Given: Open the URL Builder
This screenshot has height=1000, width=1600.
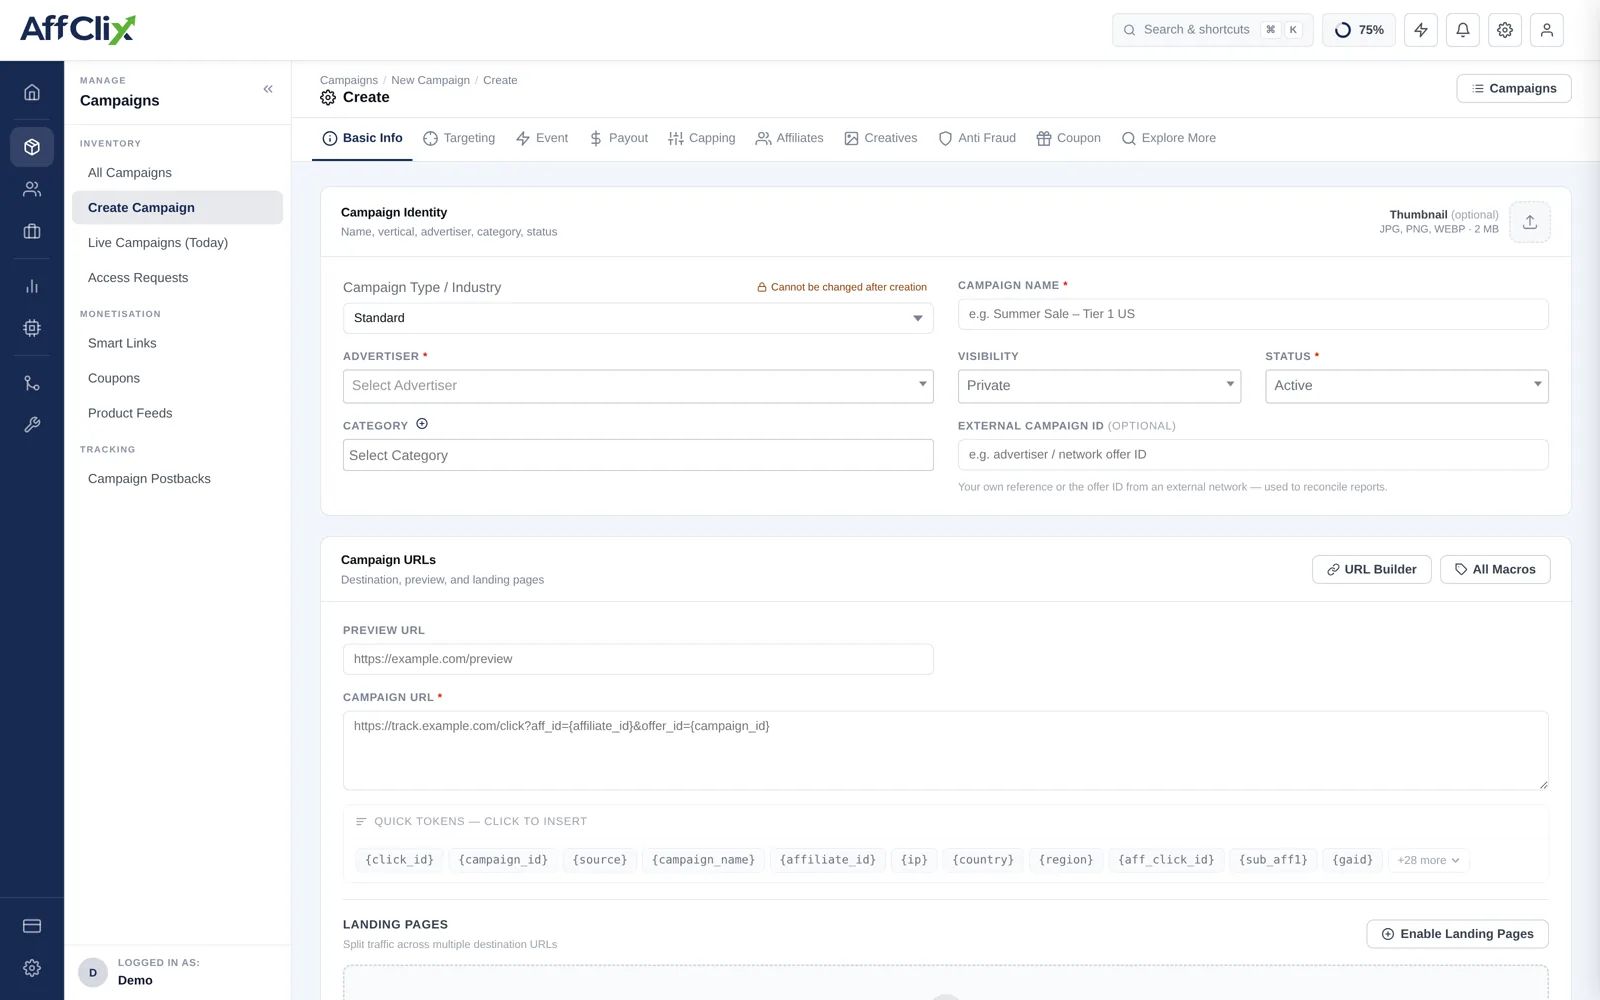Looking at the screenshot, I should (x=1372, y=569).
